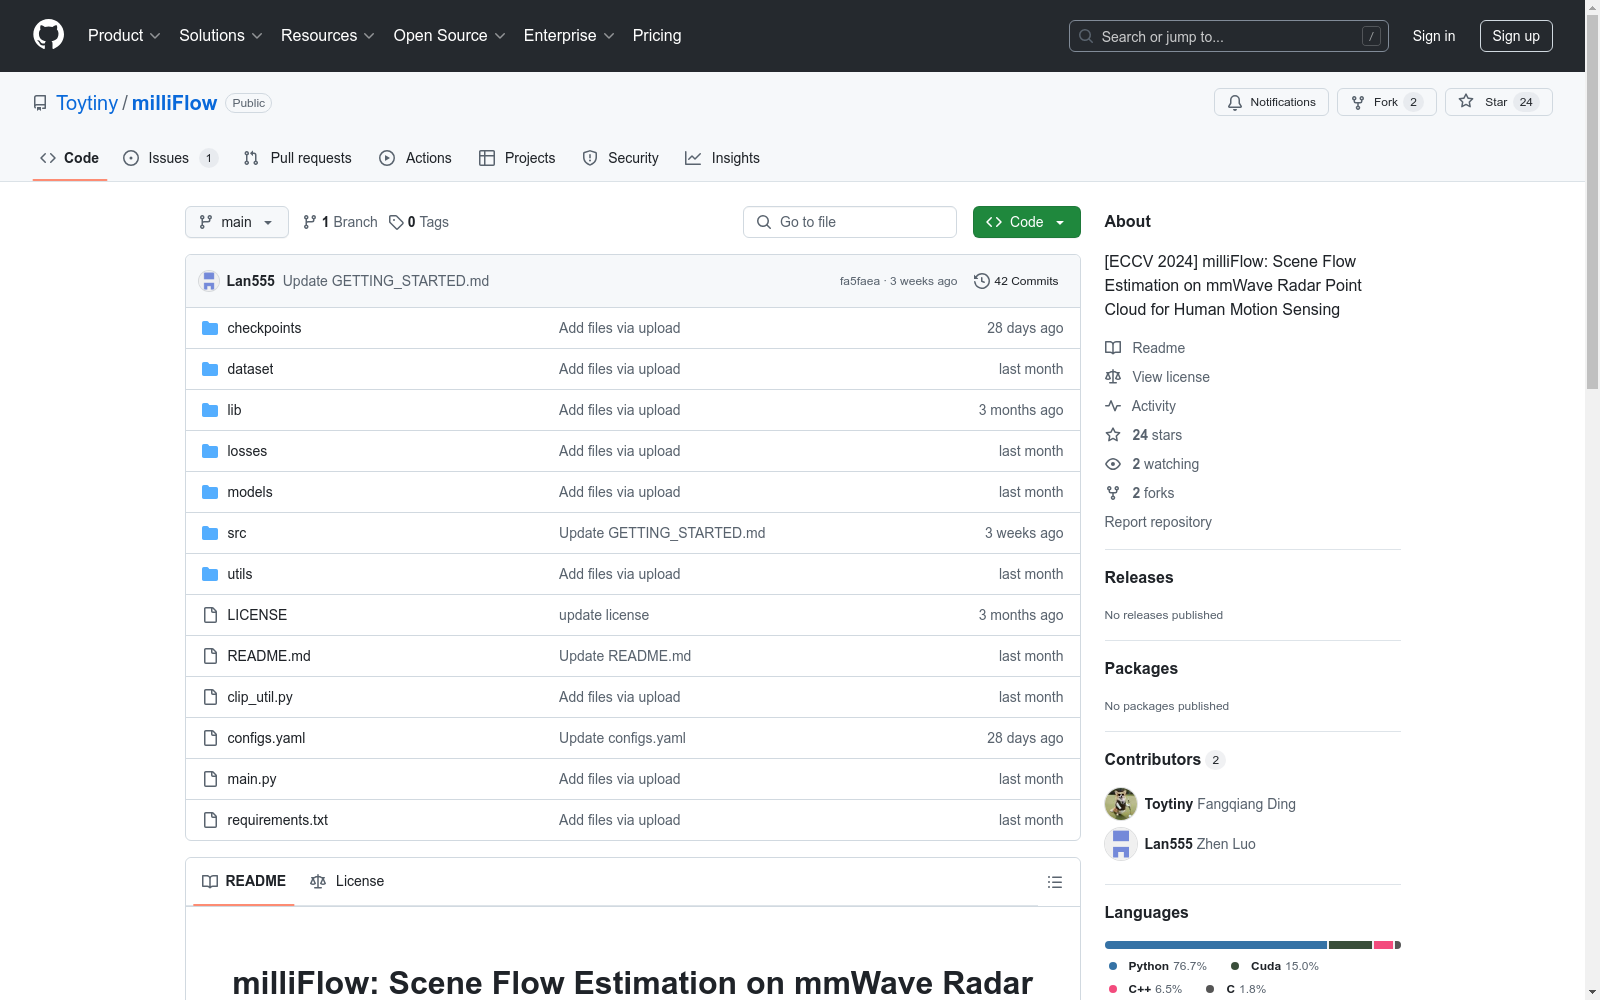The height and width of the screenshot is (1000, 1600).
Task: Expand the Resources menu
Action: [328, 36]
